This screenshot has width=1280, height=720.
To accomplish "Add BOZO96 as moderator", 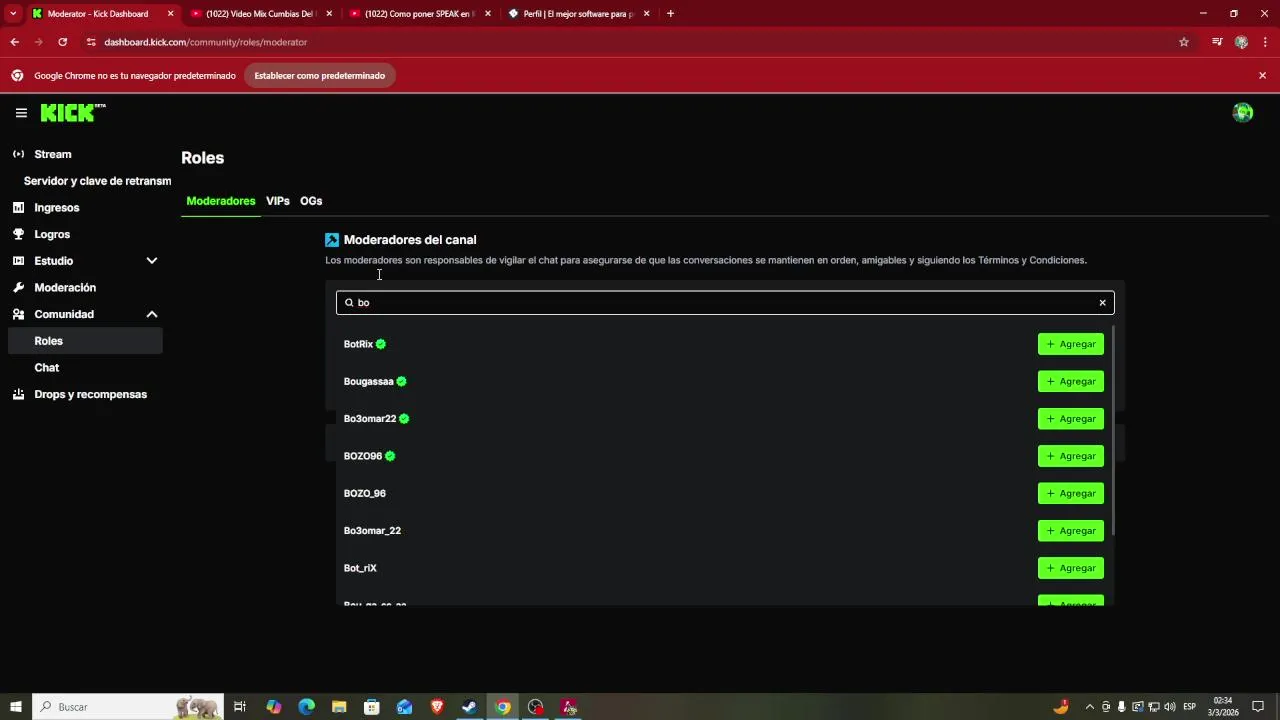I will point(1071,456).
